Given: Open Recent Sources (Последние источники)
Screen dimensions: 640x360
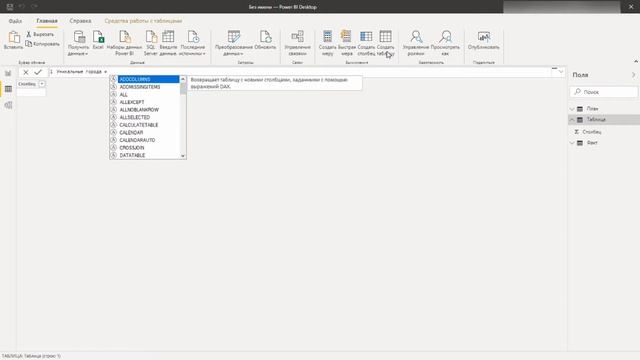Looking at the screenshot, I should pyautogui.click(x=192, y=42).
